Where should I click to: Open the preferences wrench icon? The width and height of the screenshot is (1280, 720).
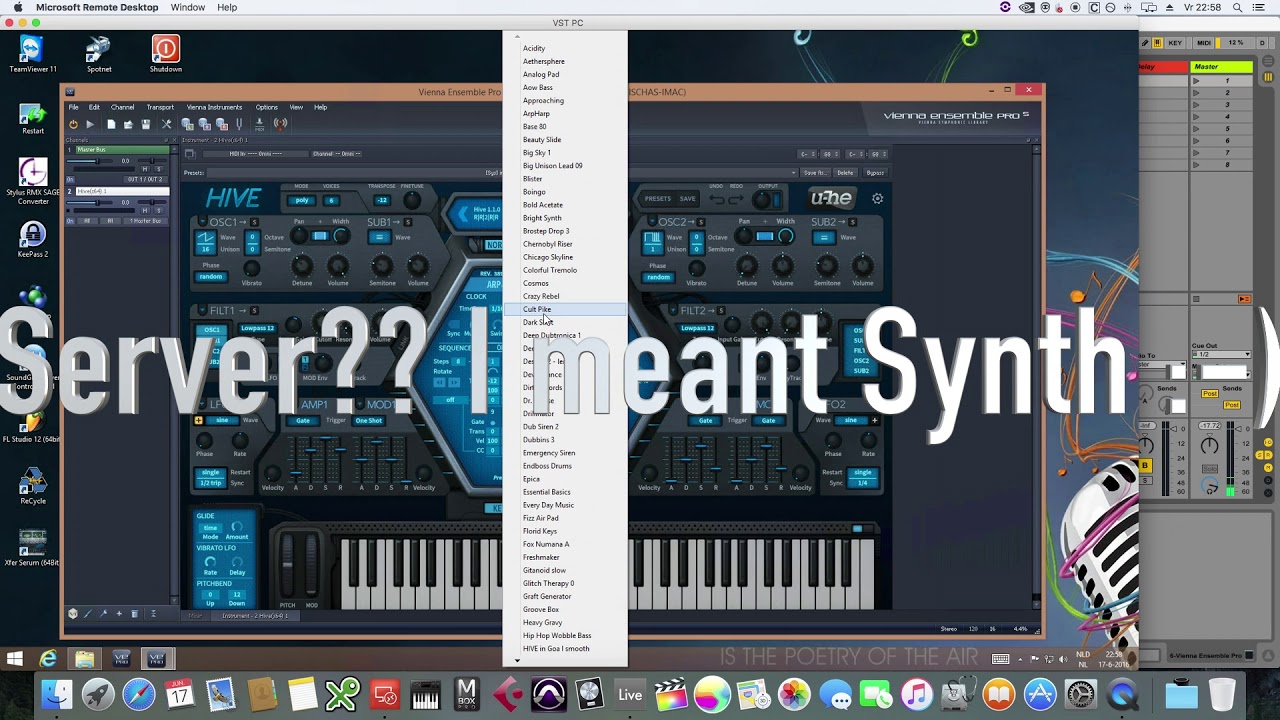166,124
